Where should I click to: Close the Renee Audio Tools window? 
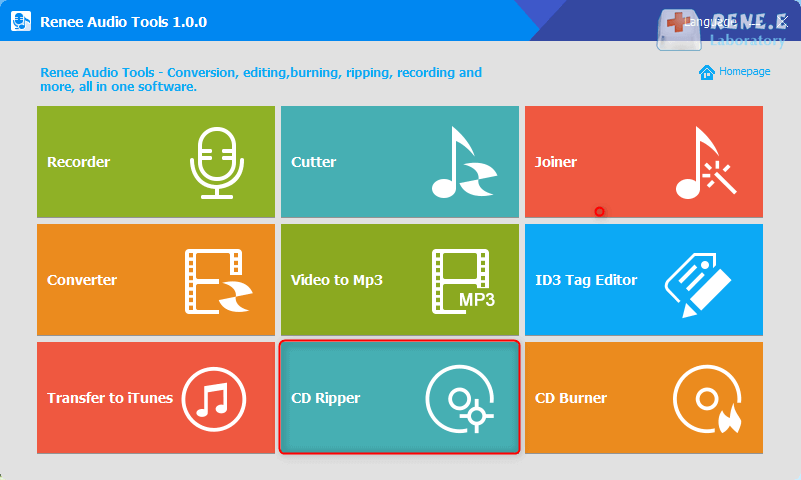(x=783, y=21)
